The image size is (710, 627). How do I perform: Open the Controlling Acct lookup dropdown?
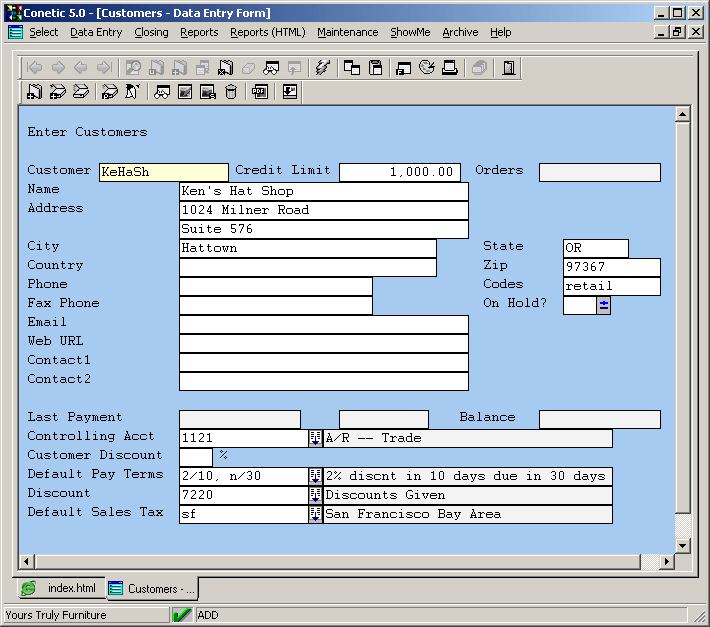pyautogui.click(x=315, y=438)
